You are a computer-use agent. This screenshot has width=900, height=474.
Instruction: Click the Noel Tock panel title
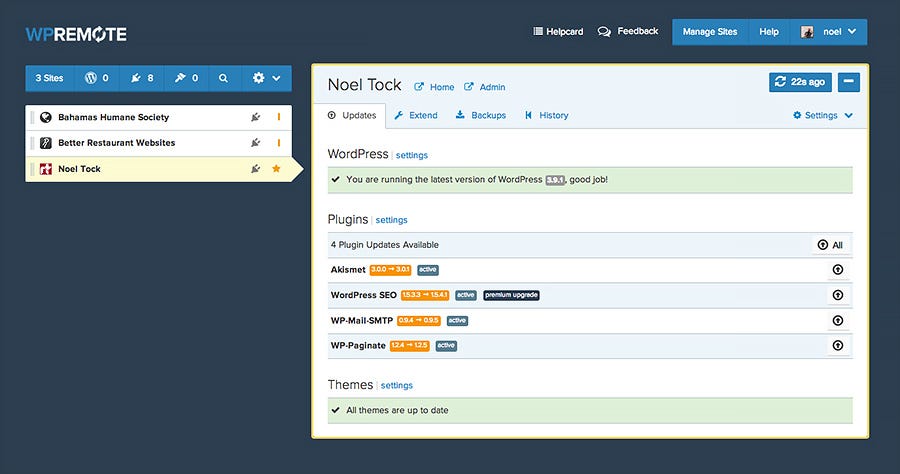(x=364, y=85)
